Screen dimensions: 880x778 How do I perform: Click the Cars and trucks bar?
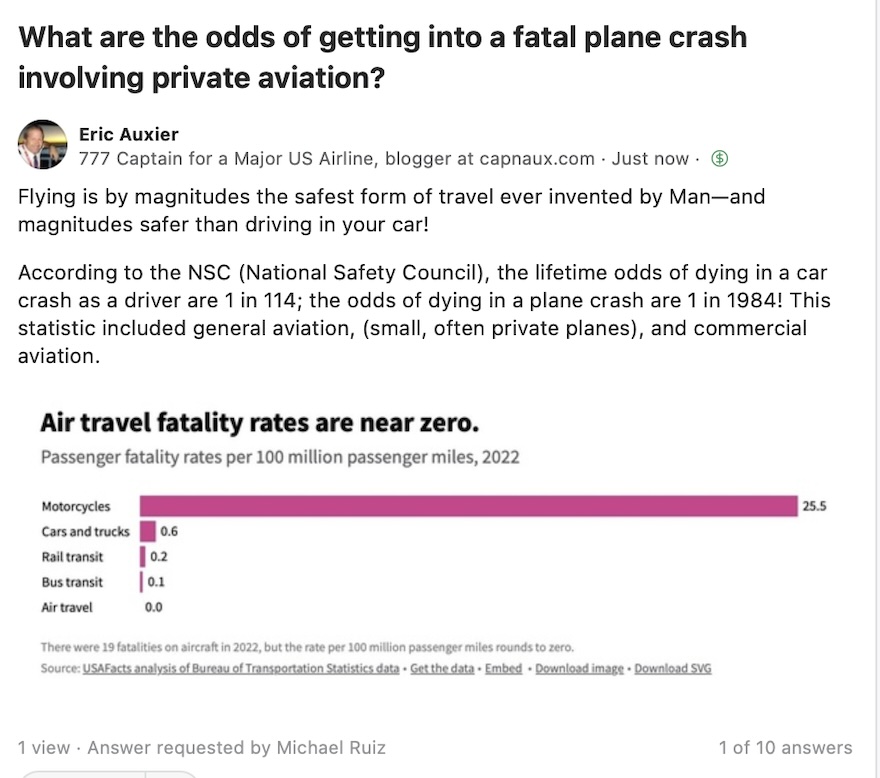point(148,531)
